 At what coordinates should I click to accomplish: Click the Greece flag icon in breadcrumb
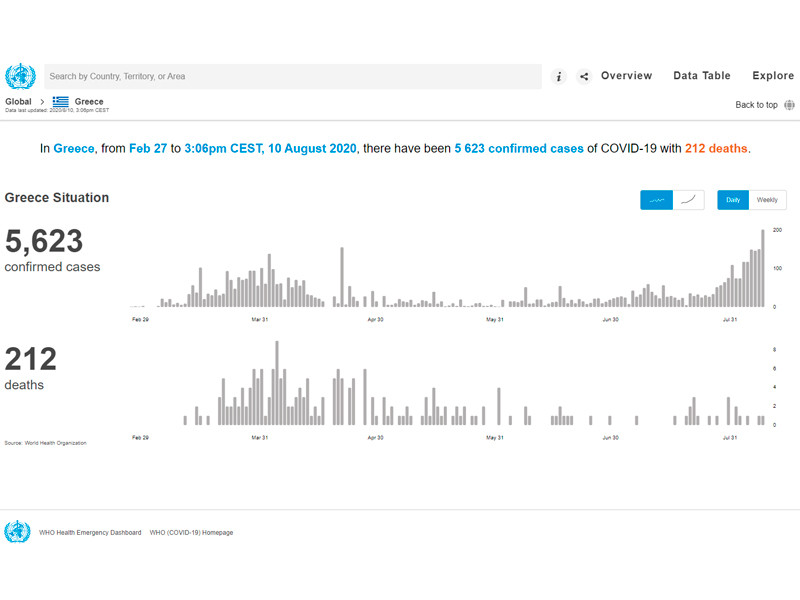pyautogui.click(x=61, y=102)
